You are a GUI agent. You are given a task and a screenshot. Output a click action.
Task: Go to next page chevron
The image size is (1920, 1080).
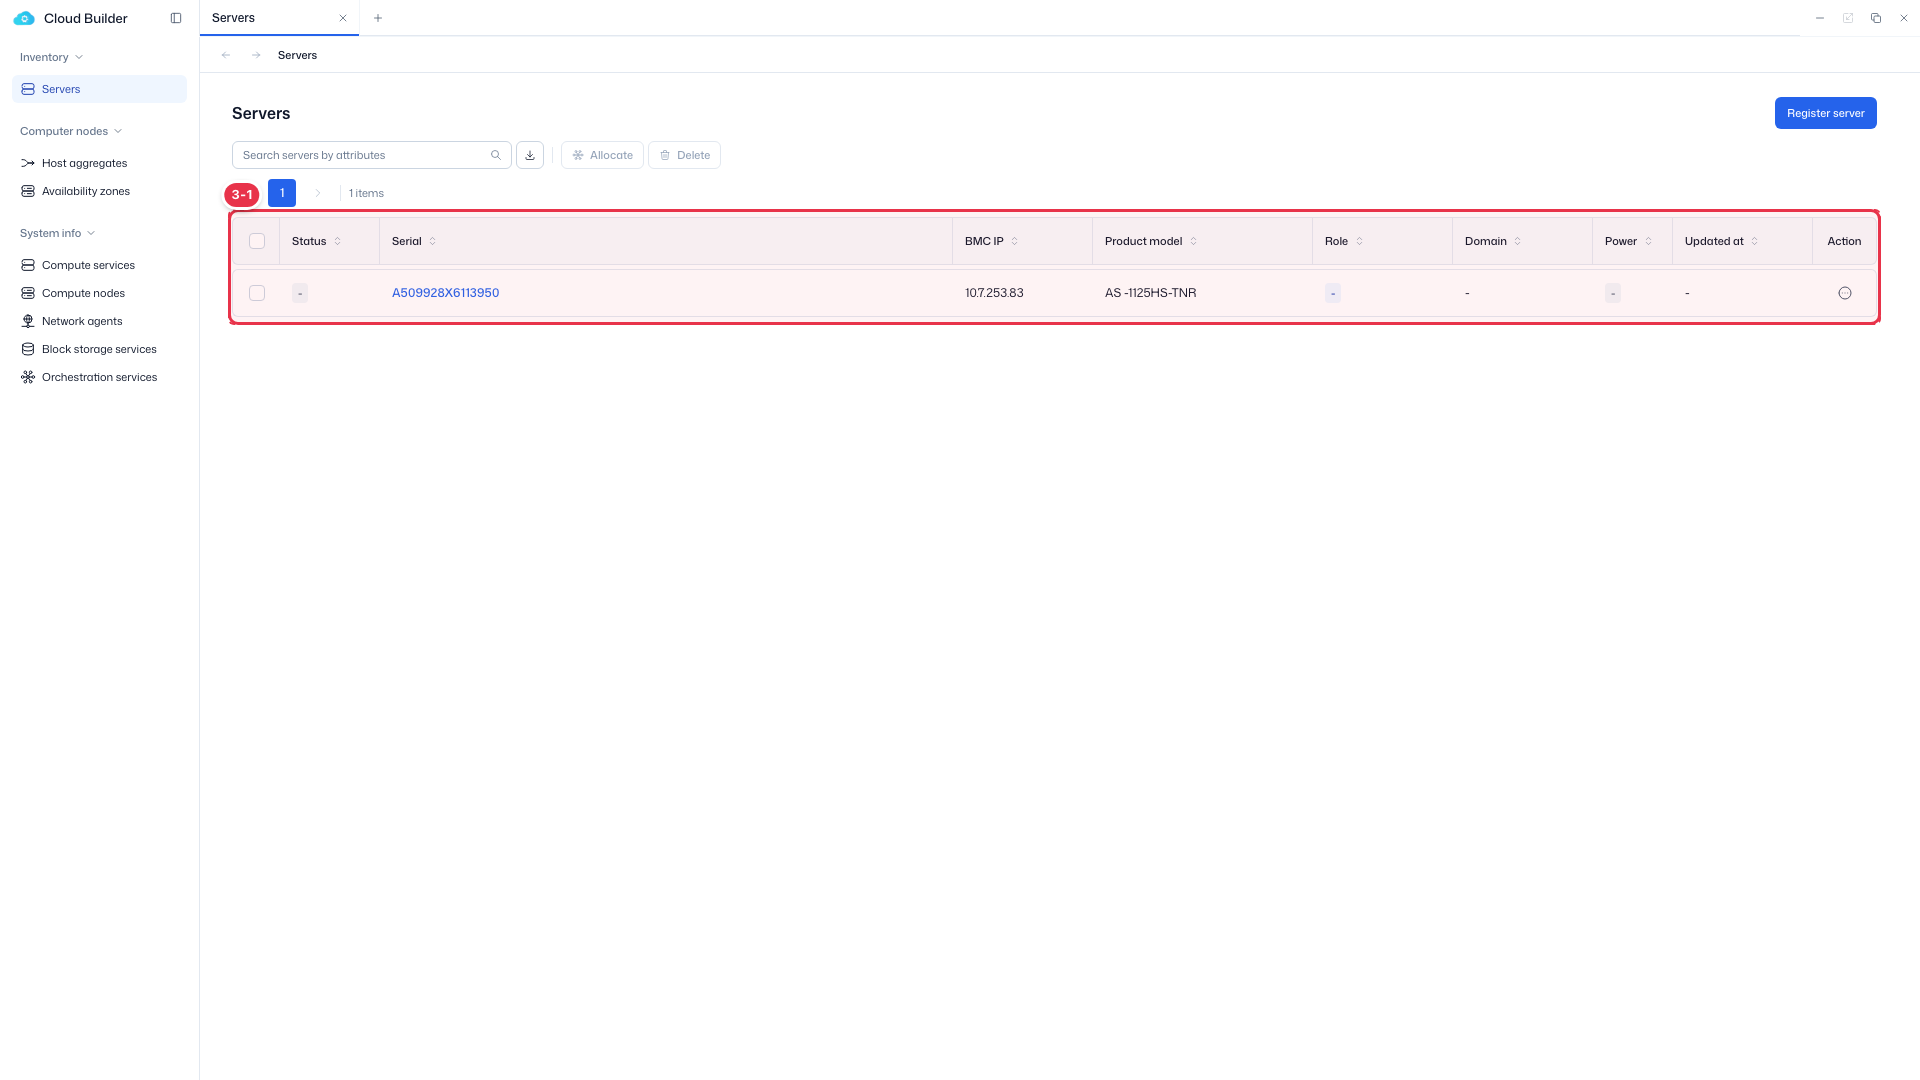(318, 193)
